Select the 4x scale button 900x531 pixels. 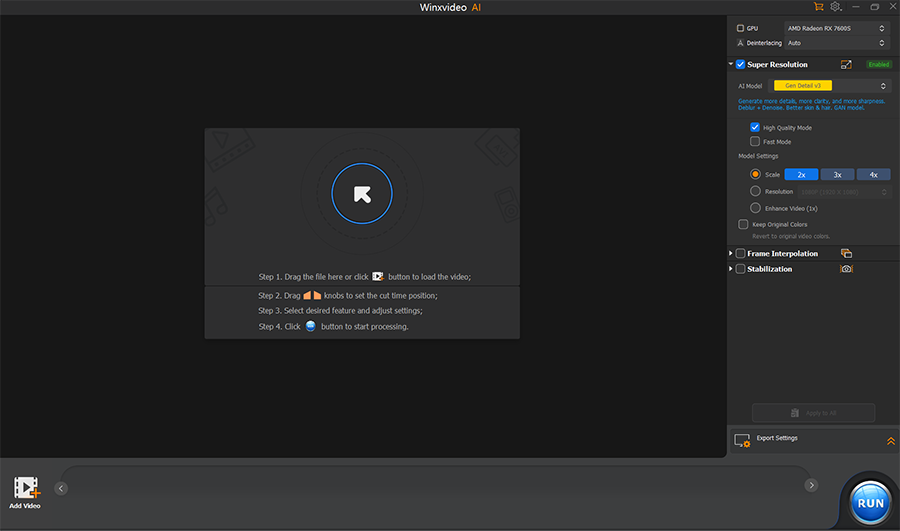coord(874,175)
